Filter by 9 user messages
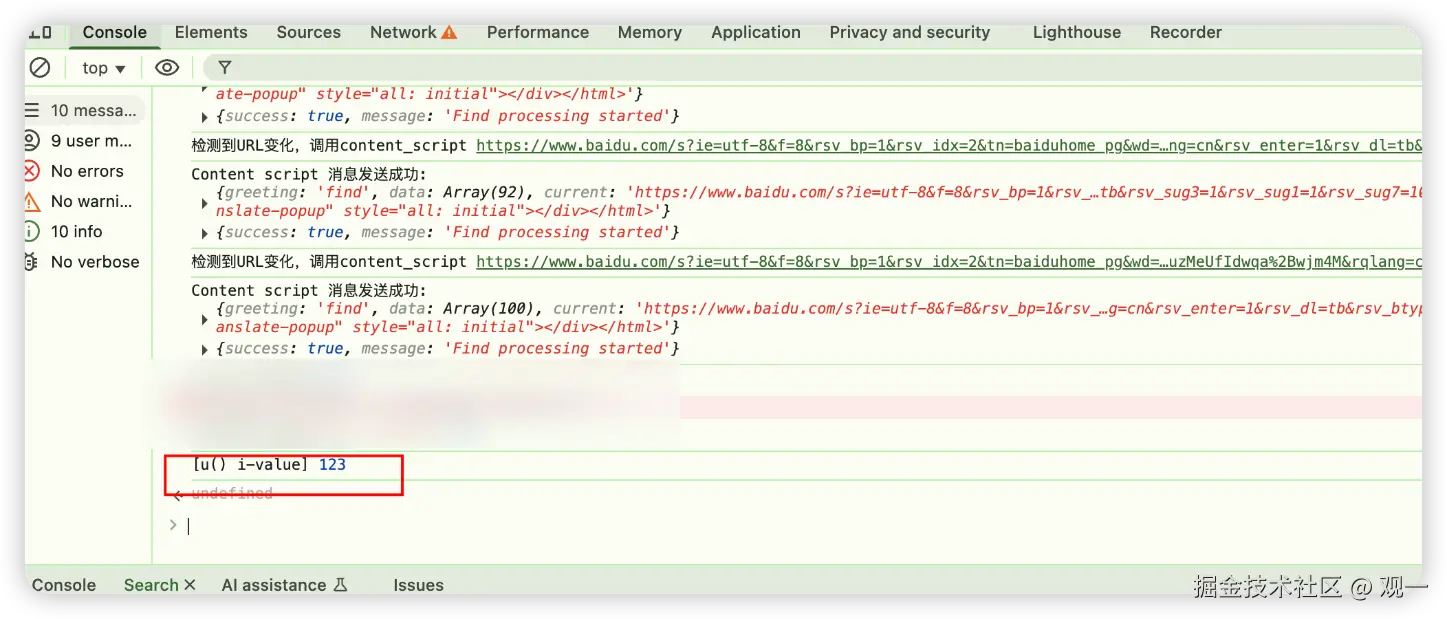The image size is (1447, 619). [85, 141]
